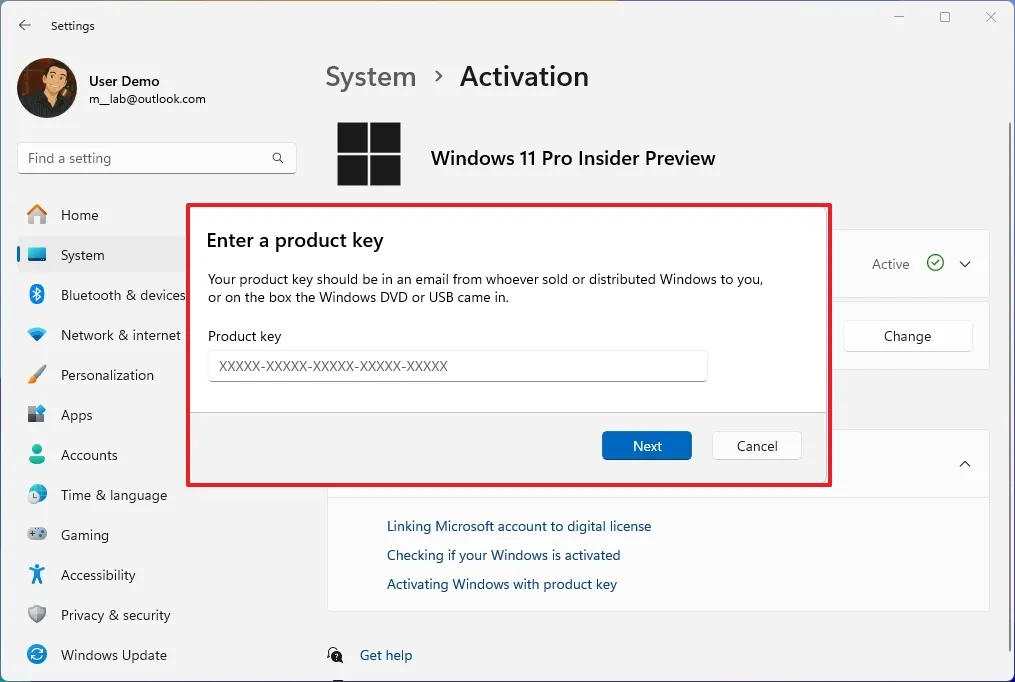Open Linking Microsoft account to digital license
The image size is (1015, 682).
click(x=519, y=526)
